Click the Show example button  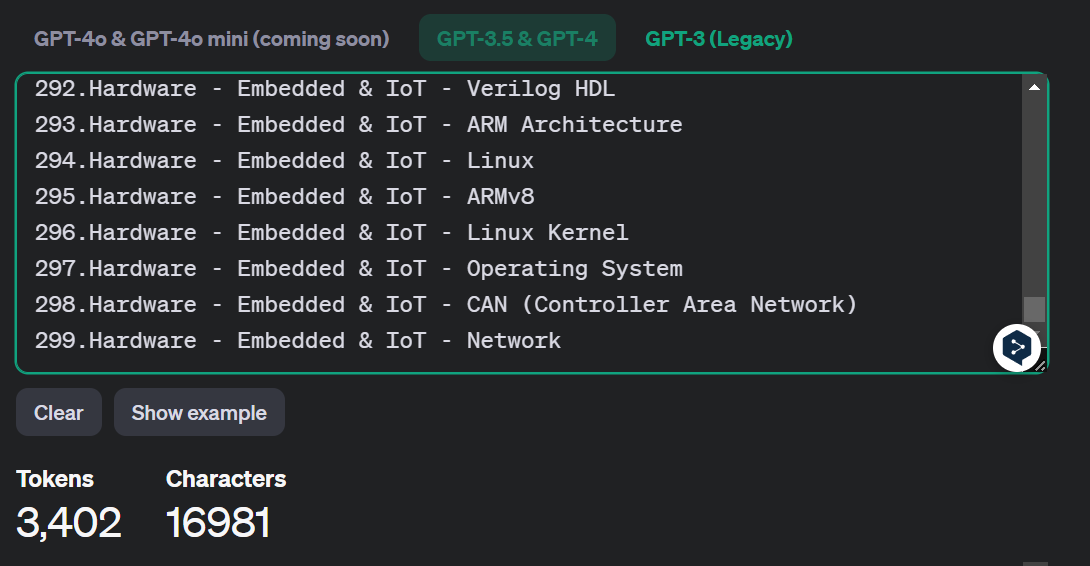pos(200,412)
